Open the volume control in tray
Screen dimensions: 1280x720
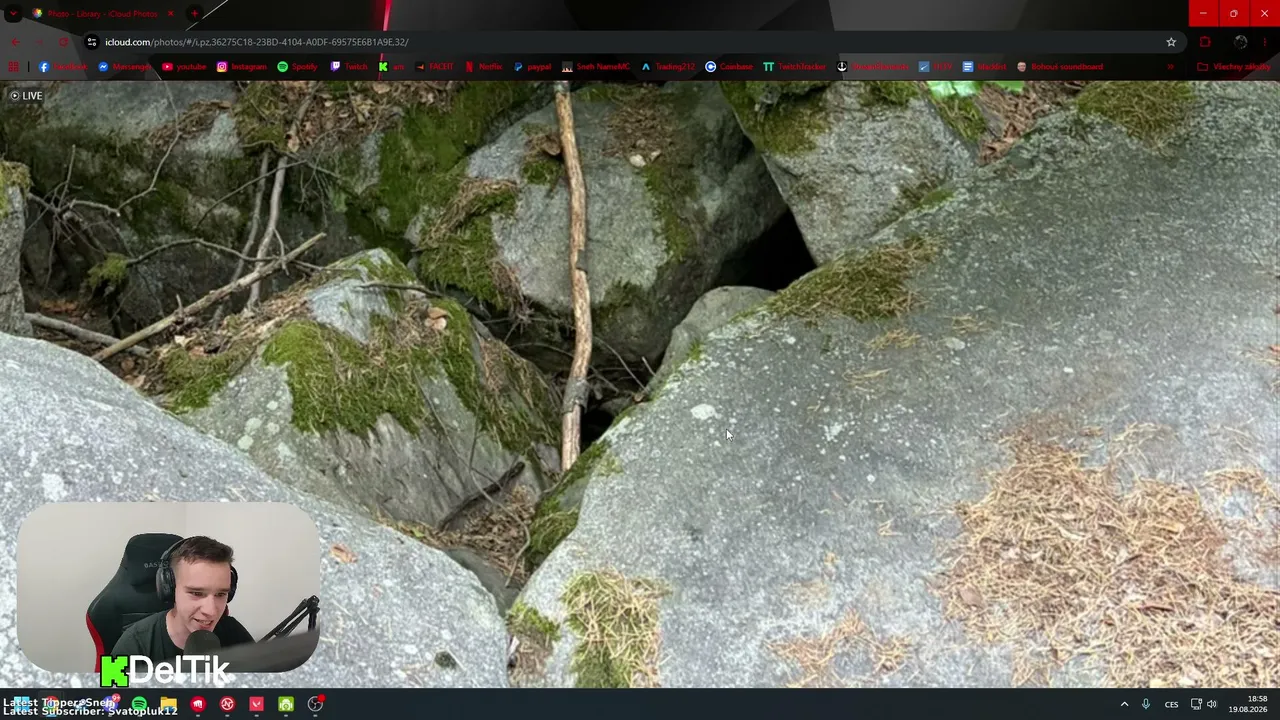coord(1212,704)
